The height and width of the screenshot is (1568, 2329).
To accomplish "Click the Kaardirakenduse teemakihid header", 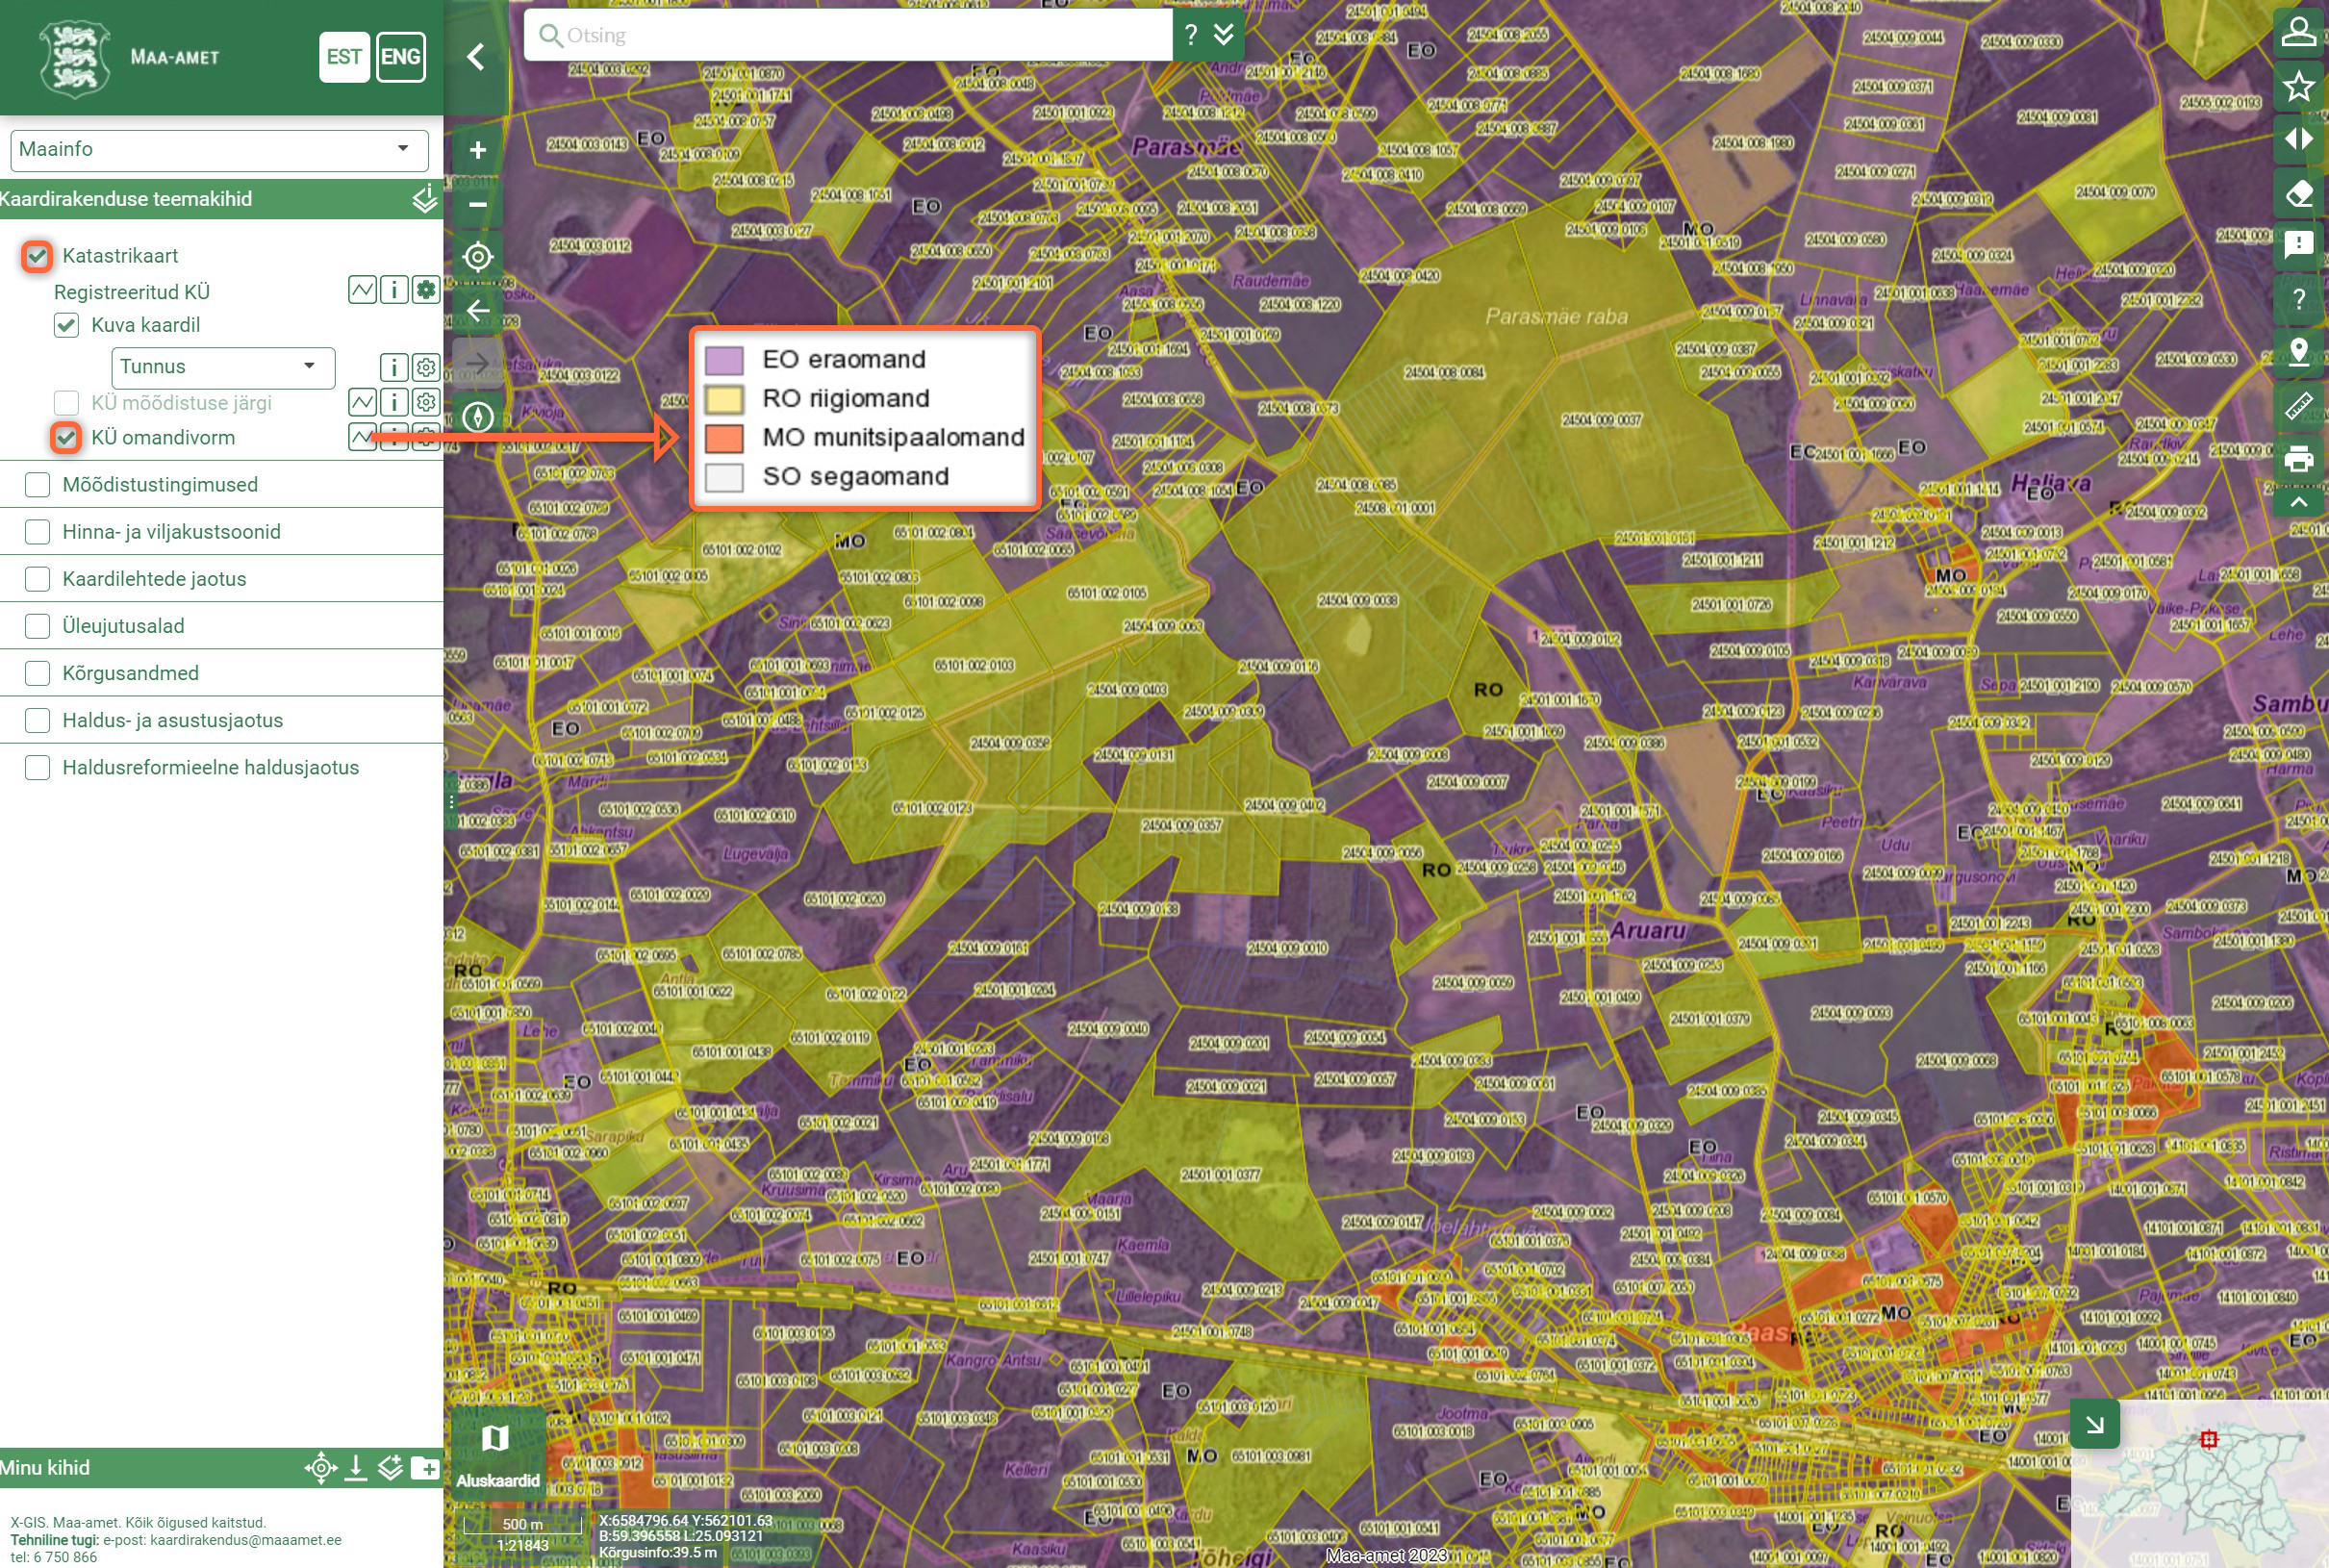I will coord(221,199).
